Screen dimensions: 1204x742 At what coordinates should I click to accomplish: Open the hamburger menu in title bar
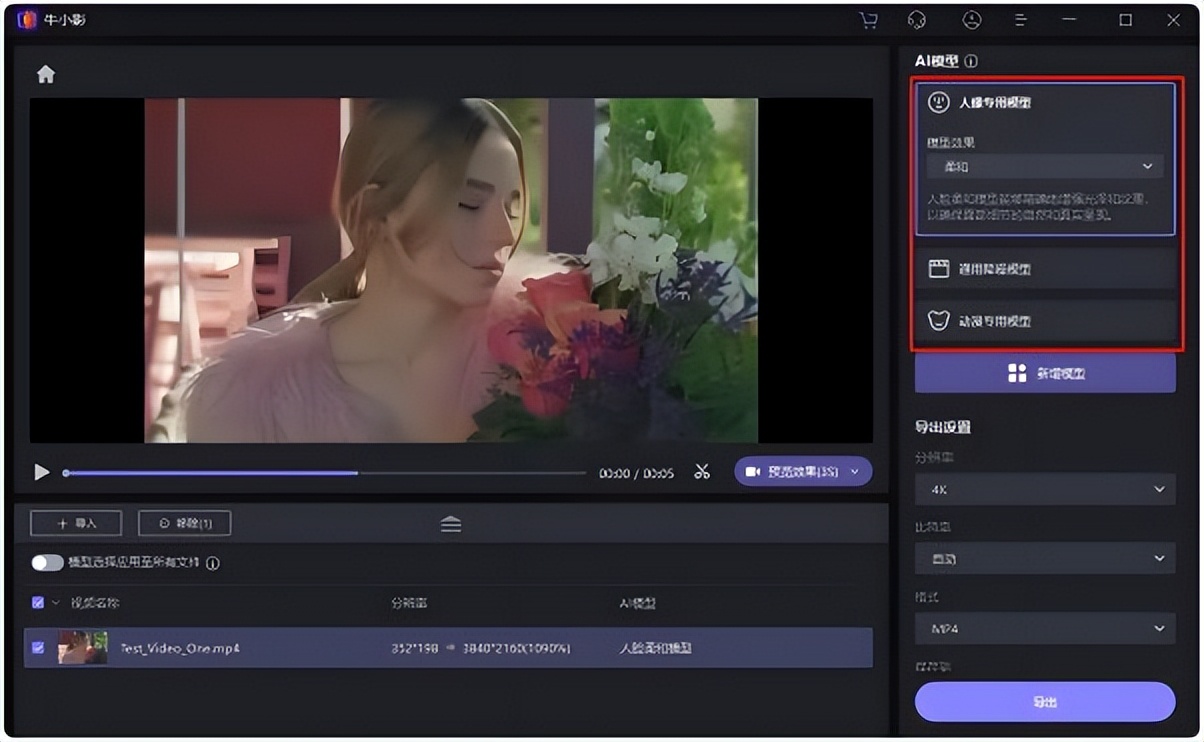pyautogui.click(x=1021, y=20)
